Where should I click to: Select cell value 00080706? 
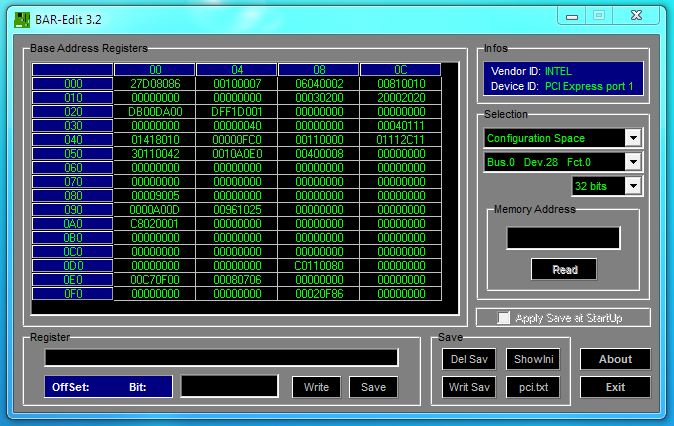[236, 280]
